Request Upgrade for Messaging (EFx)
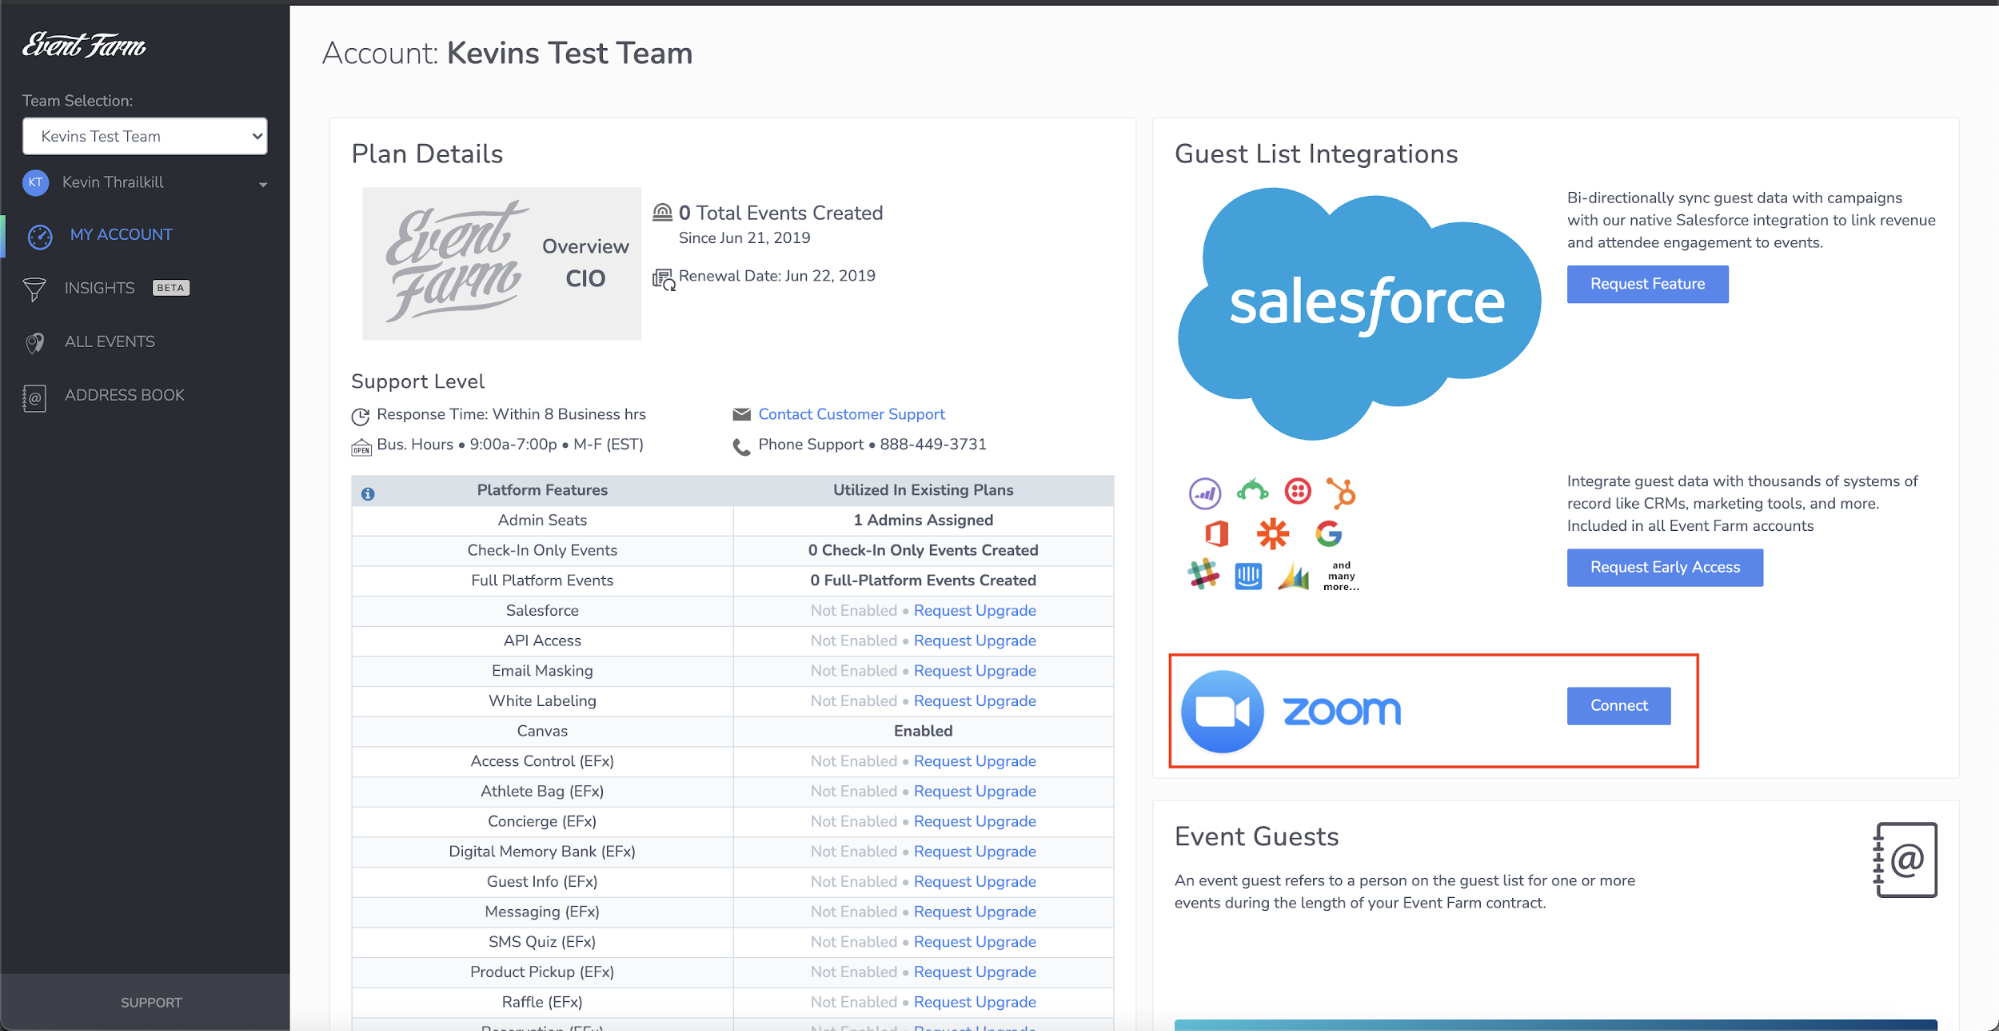The height and width of the screenshot is (1031, 1999). coord(975,911)
